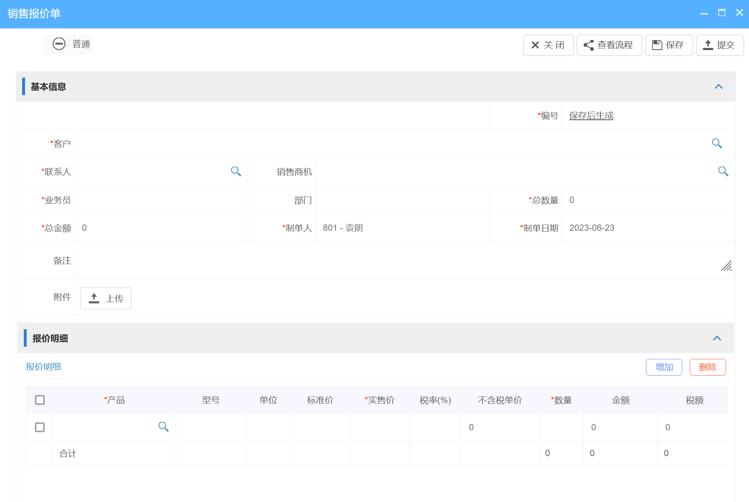Toggle the select-all checkbox in table header
This screenshot has height=502, width=749.
pyautogui.click(x=40, y=400)
